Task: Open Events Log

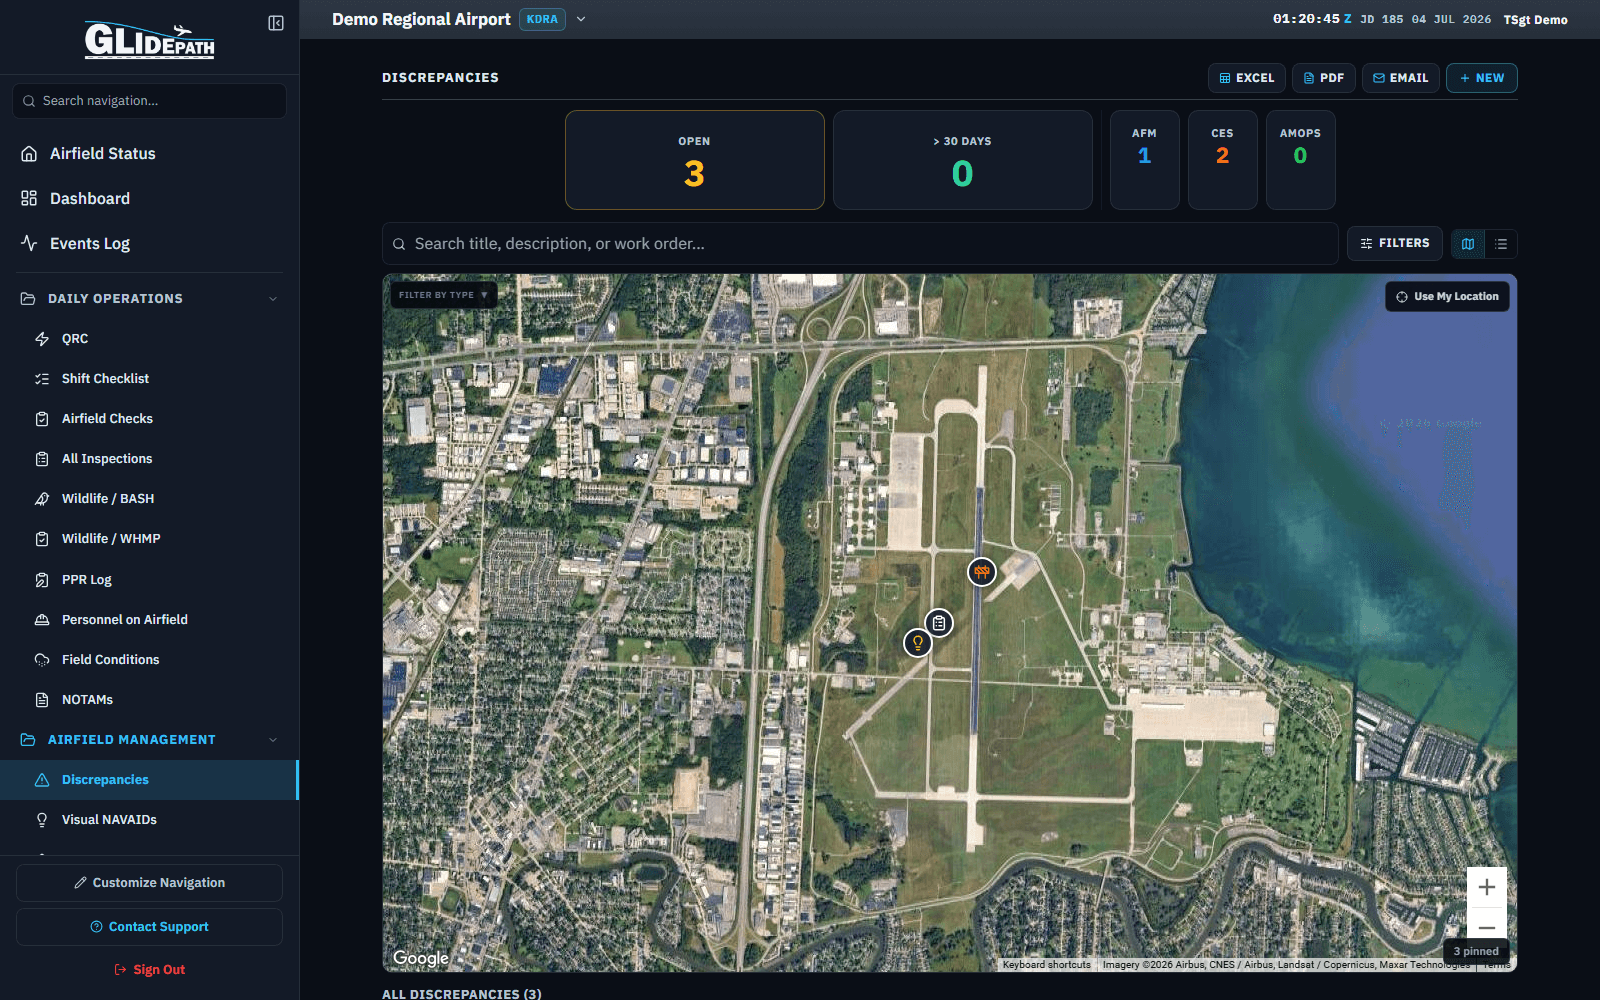Action: (x=149, y=243)
